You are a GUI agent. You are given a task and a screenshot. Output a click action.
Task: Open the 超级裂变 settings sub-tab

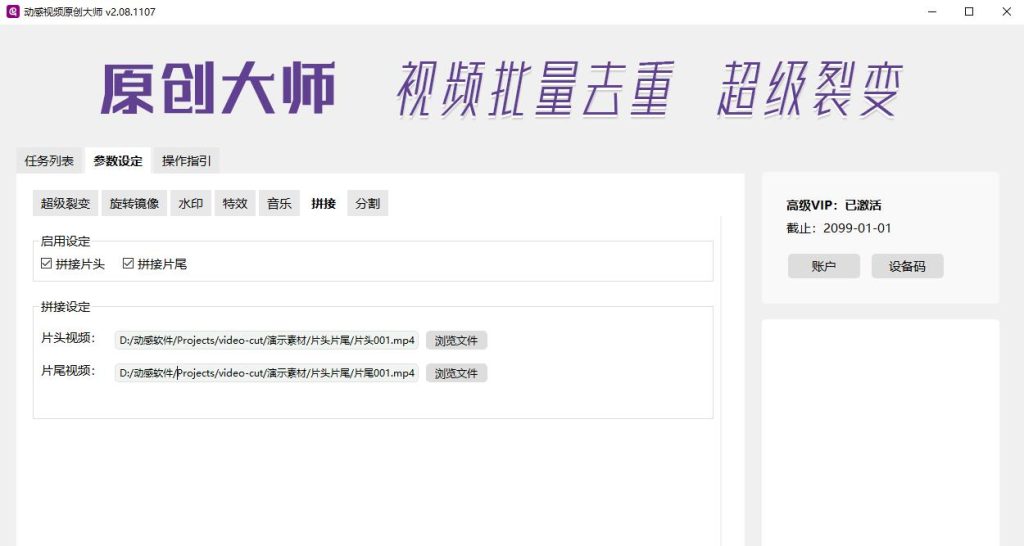pyautogui.click(x=65, y=204)
